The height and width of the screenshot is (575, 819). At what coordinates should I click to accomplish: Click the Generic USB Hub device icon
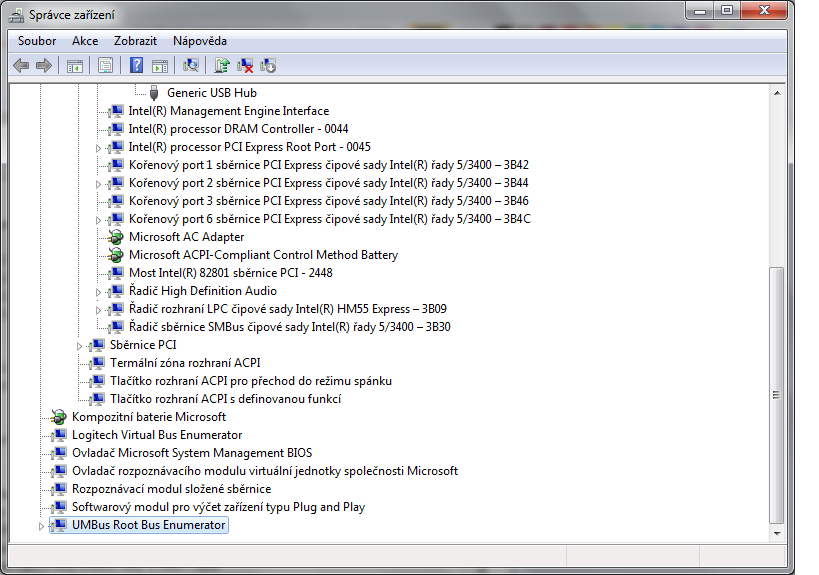tap(154, 93)
